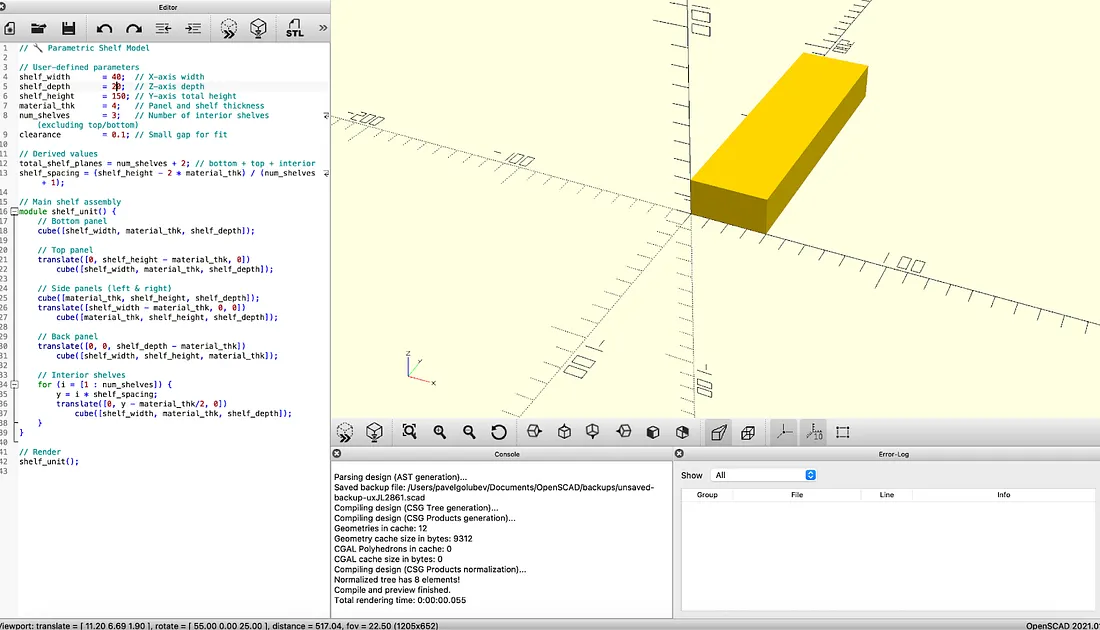The height and width of the screenshot is (630, 1100).
Task: Collapse the for loop code fold
Action: (x=14, y=384)
